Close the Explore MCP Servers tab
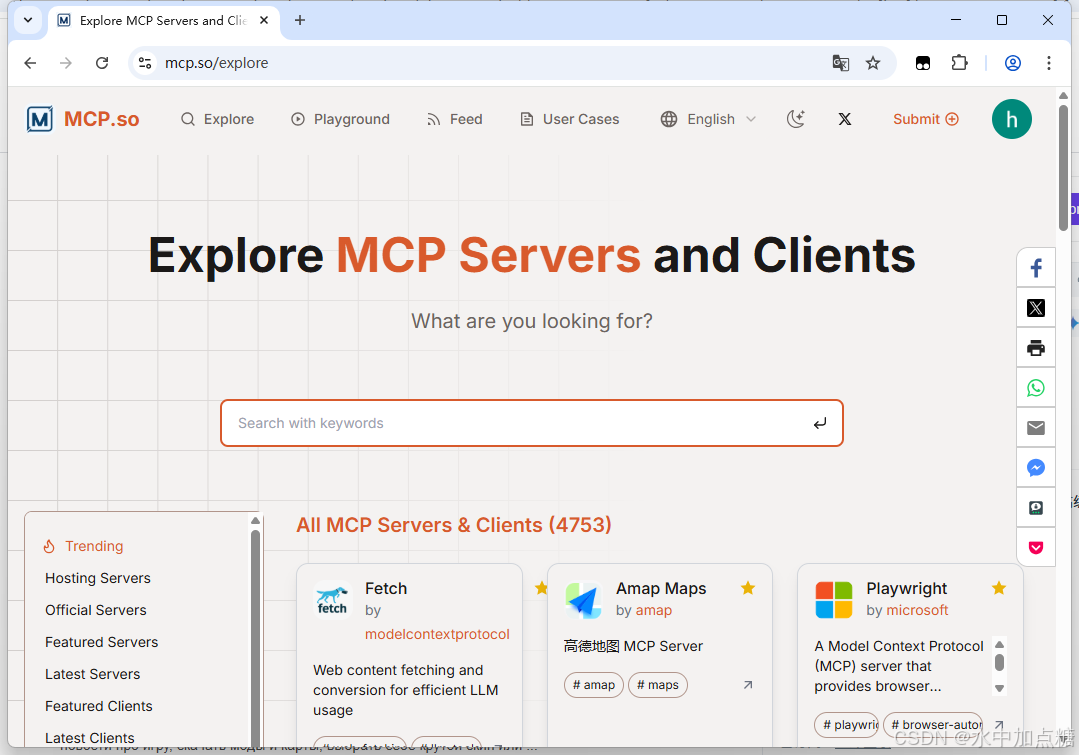1079x755 pixels. (x=264, y=20)
